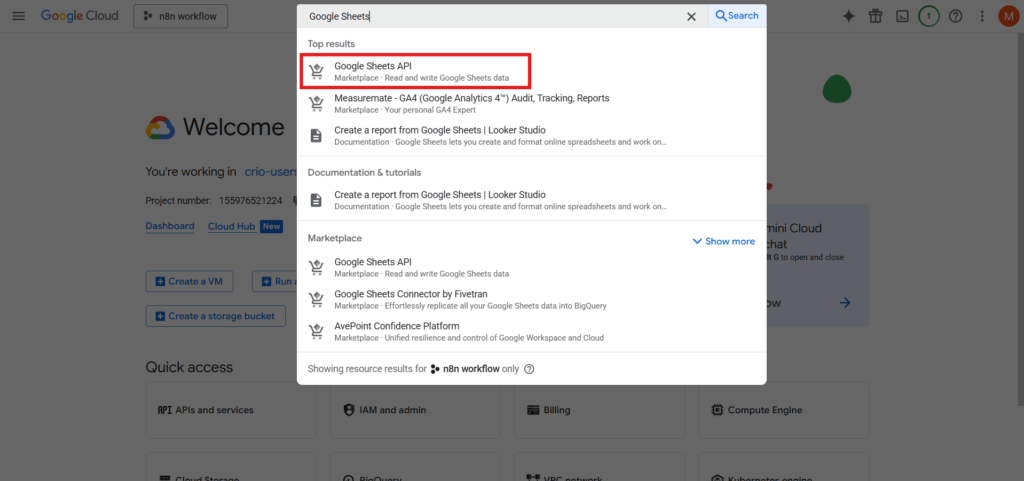1024x481 pixels.
Task: Click into the Google Sheets search field
Action: coord(490,16)
